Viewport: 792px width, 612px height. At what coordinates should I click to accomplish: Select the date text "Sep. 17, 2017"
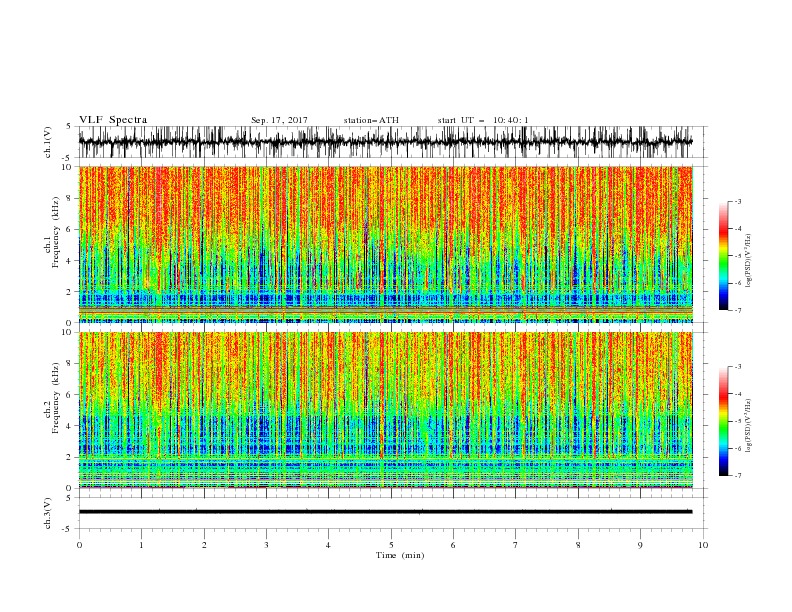[279, 120]
